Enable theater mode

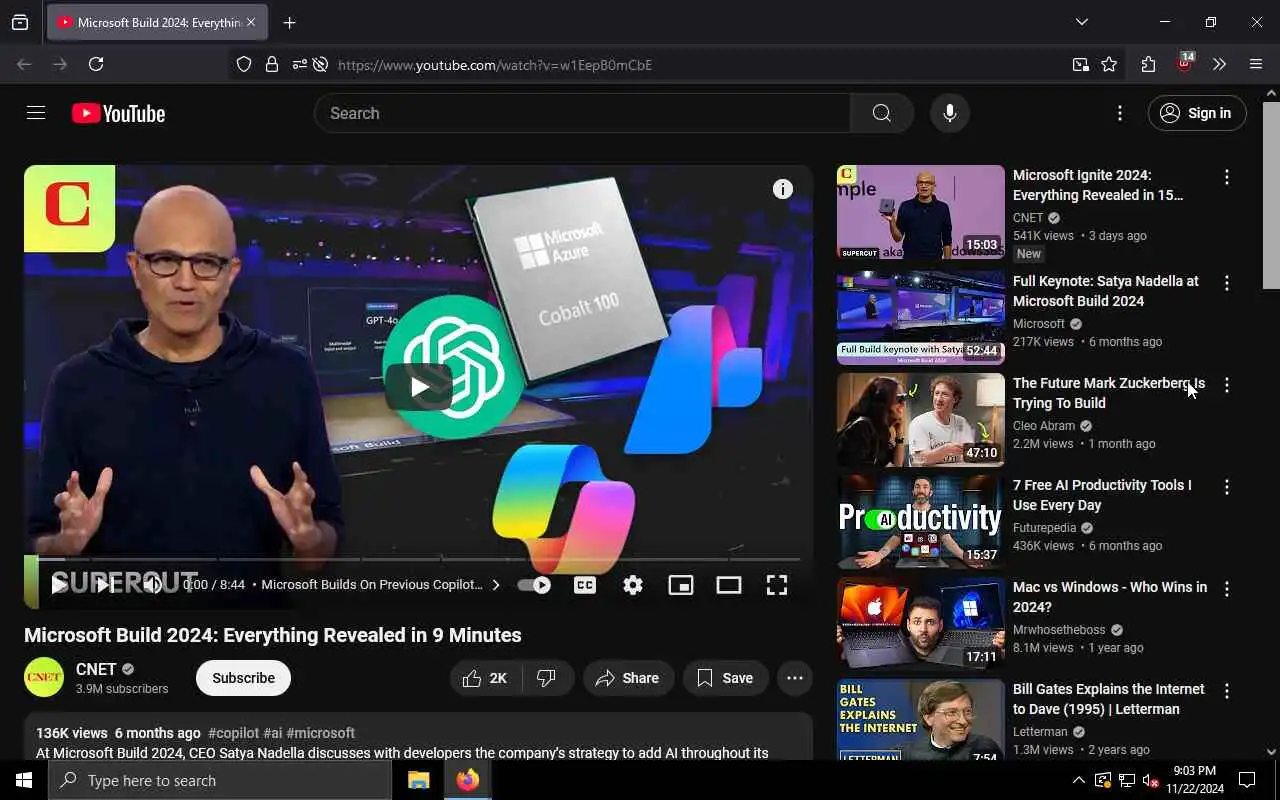(729, 585)
